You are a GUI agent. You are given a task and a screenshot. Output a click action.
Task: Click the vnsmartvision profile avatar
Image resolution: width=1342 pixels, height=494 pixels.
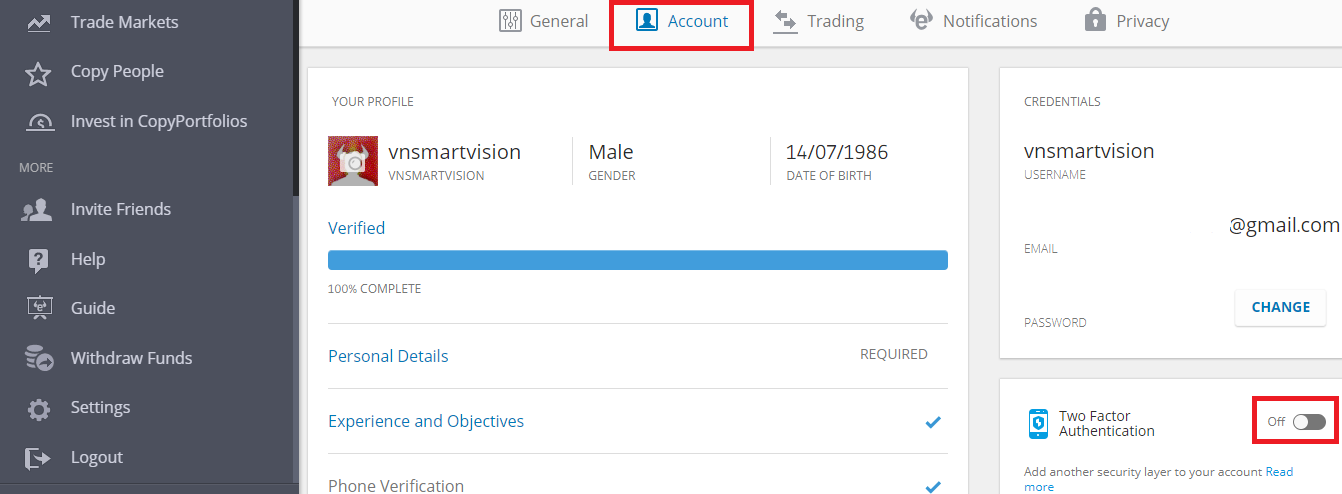(353, 161)
